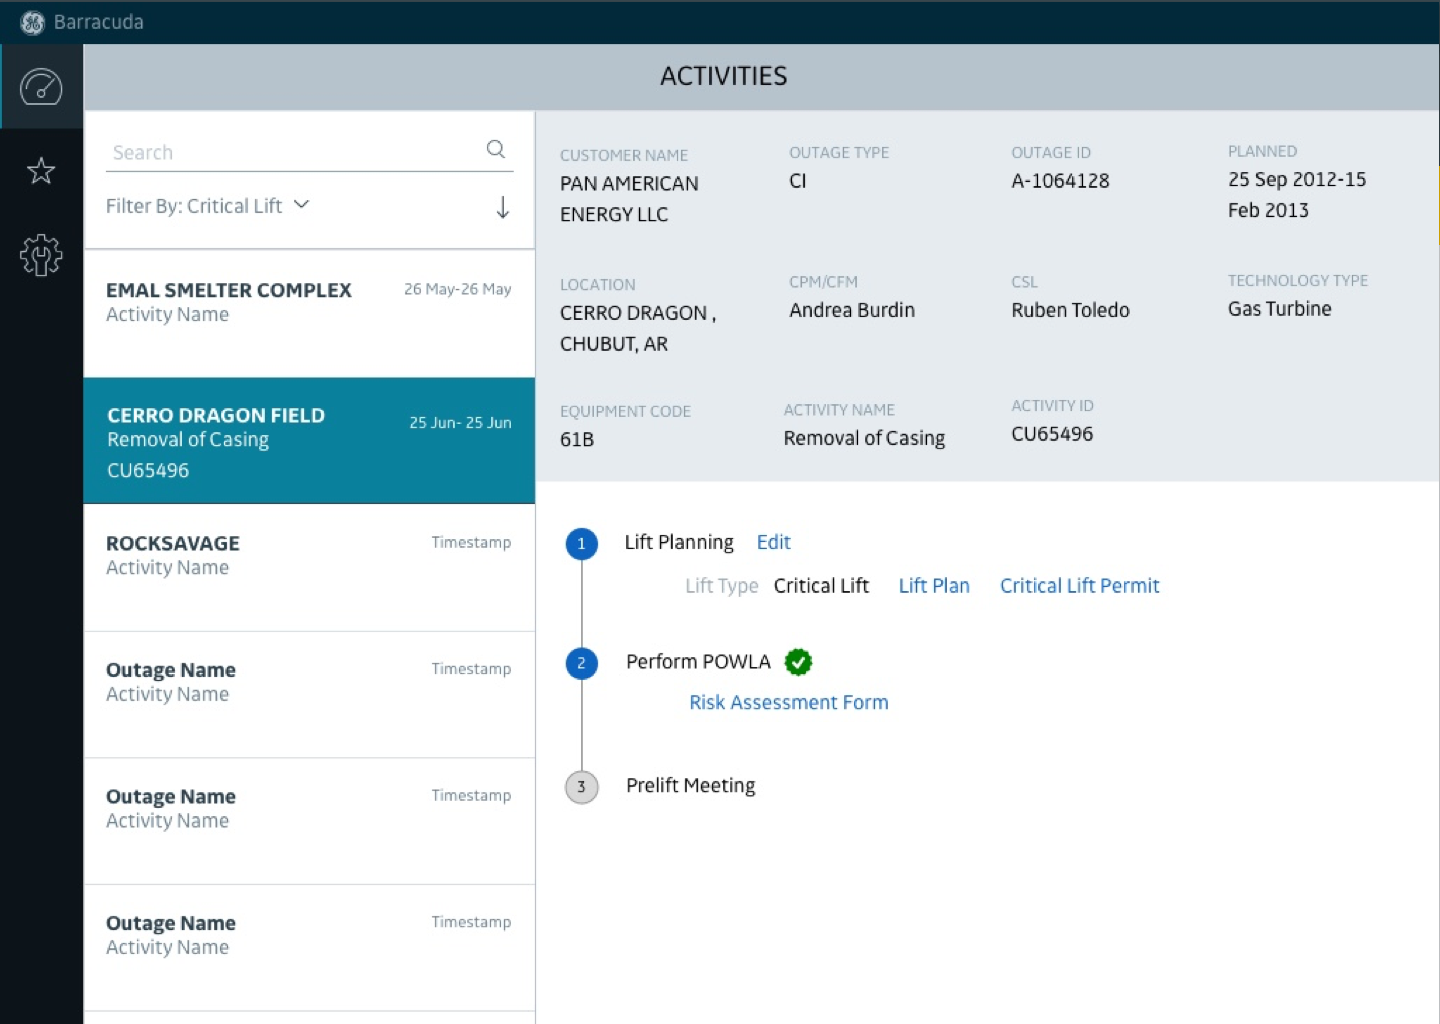Click green checkmark beside Perform POWLA

coord(798,662)
